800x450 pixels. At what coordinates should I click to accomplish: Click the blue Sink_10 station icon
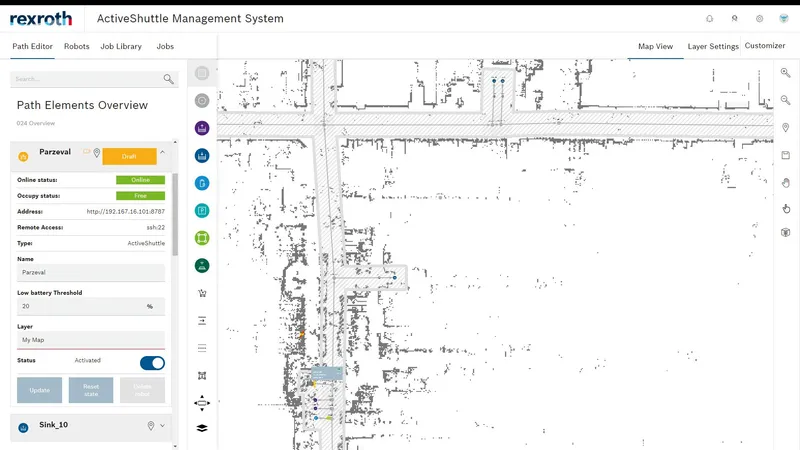[23, 428]
